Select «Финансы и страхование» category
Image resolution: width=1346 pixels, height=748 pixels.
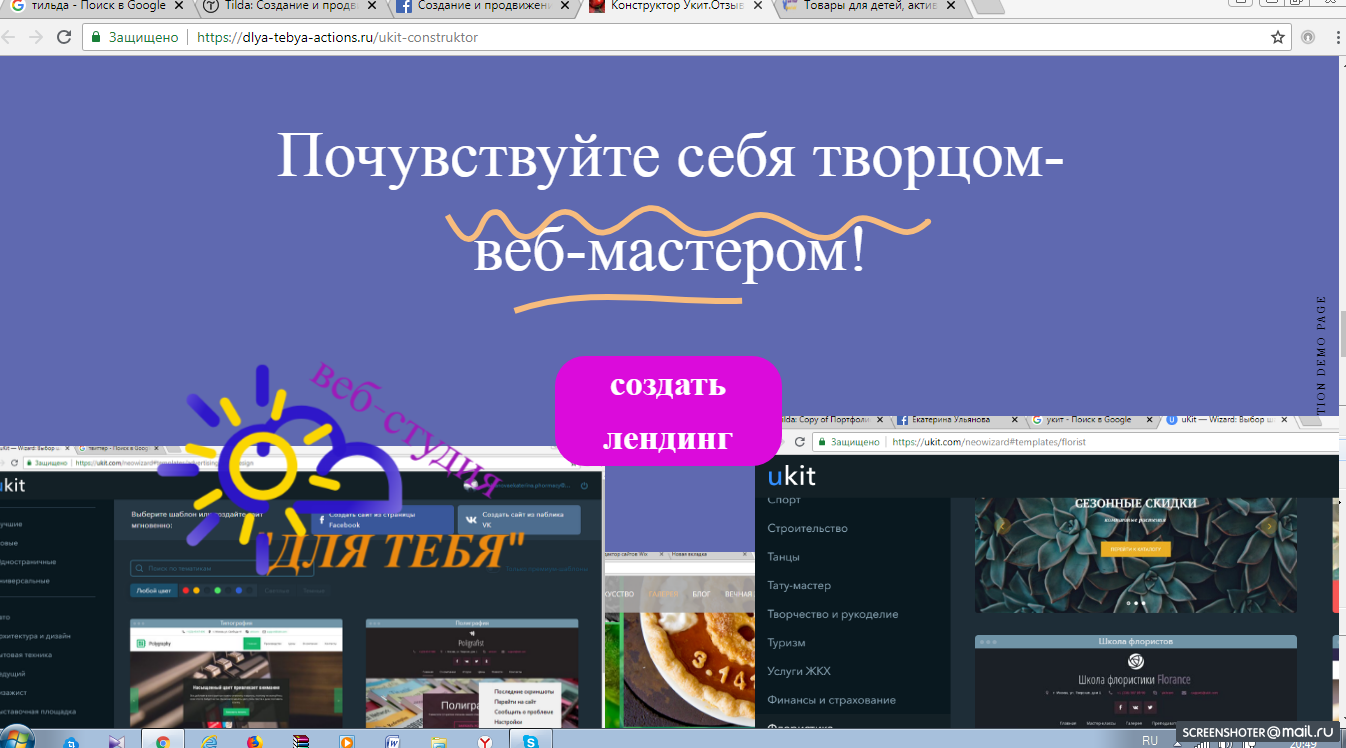click(831, 700)
